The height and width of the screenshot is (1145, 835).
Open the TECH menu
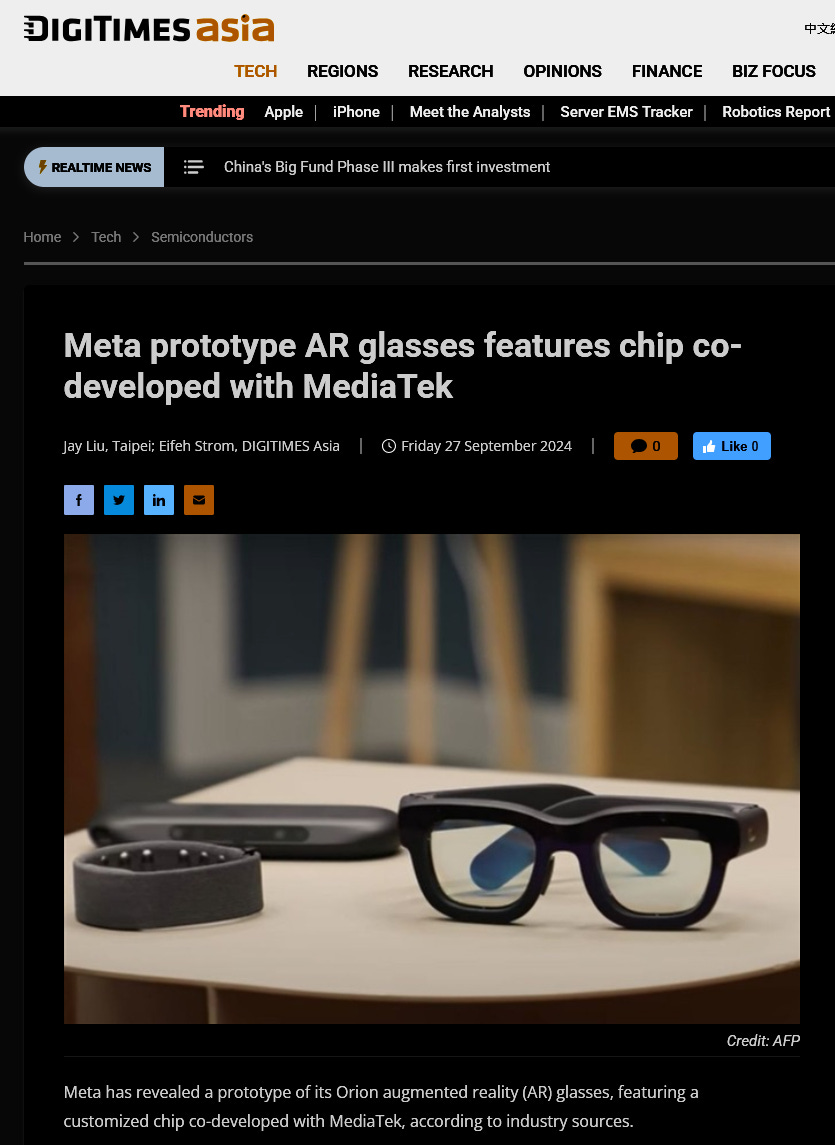(256, 71)
